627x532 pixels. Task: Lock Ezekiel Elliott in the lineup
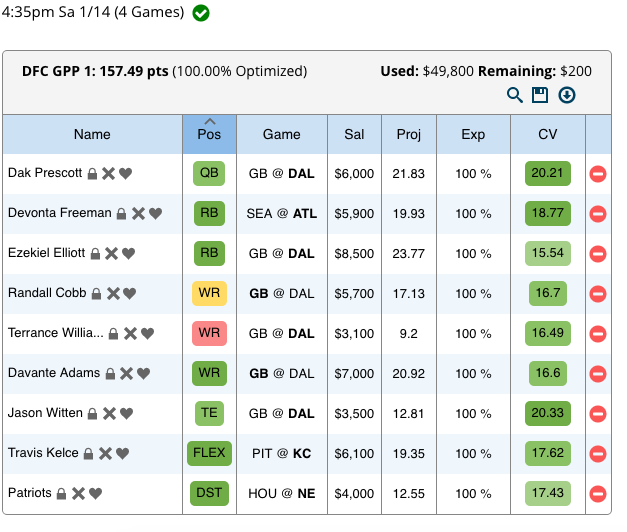coord(95,254)
